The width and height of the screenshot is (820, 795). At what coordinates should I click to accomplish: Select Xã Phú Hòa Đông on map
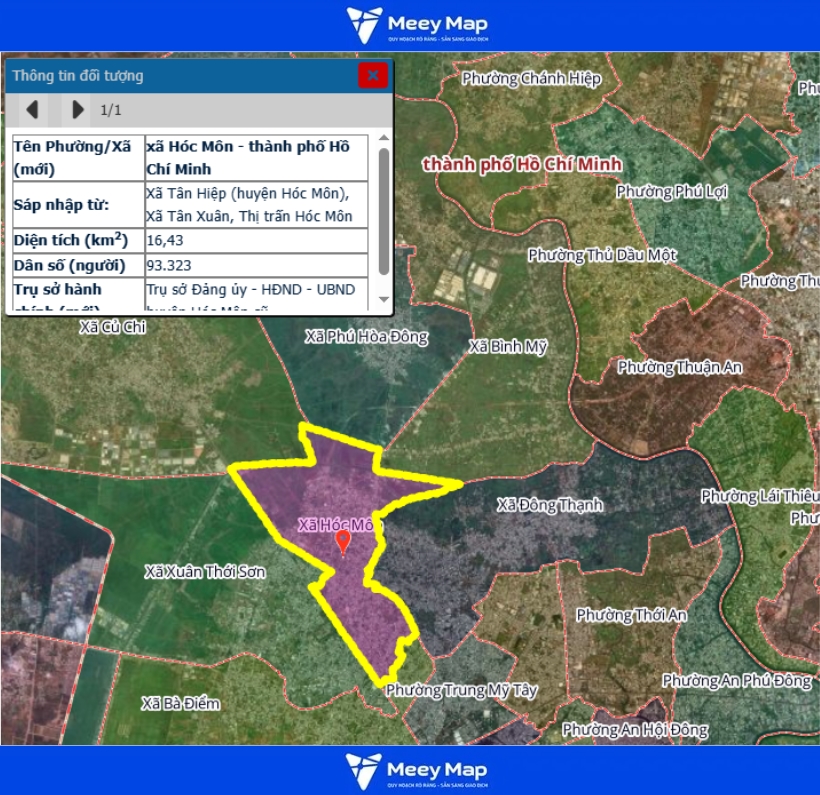366,336
